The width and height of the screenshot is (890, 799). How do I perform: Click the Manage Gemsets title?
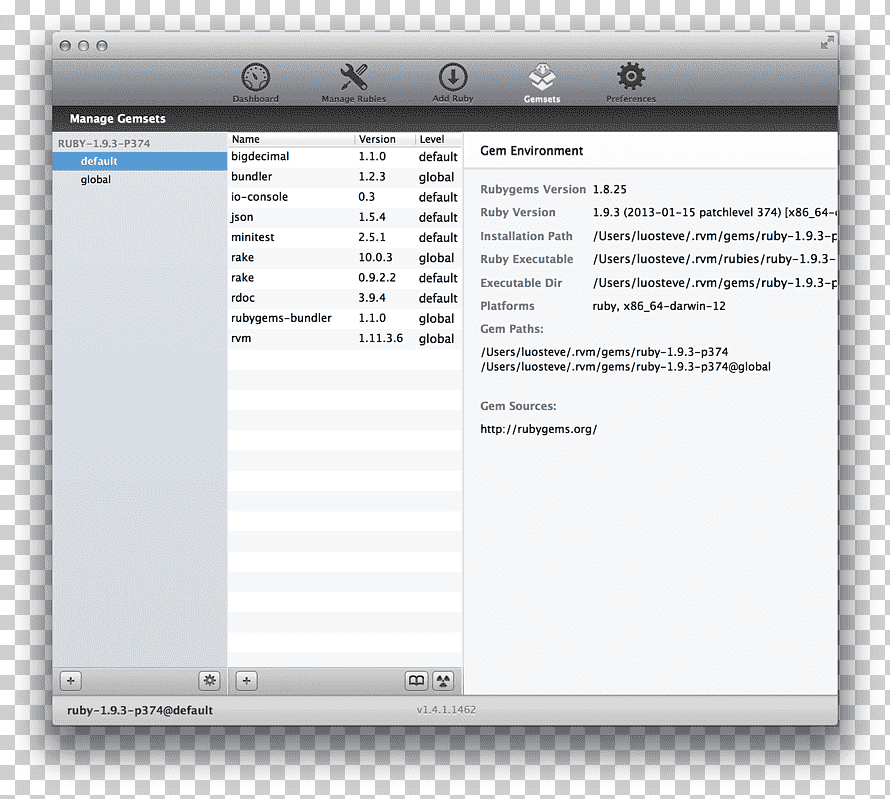click(x=117, y=119)
